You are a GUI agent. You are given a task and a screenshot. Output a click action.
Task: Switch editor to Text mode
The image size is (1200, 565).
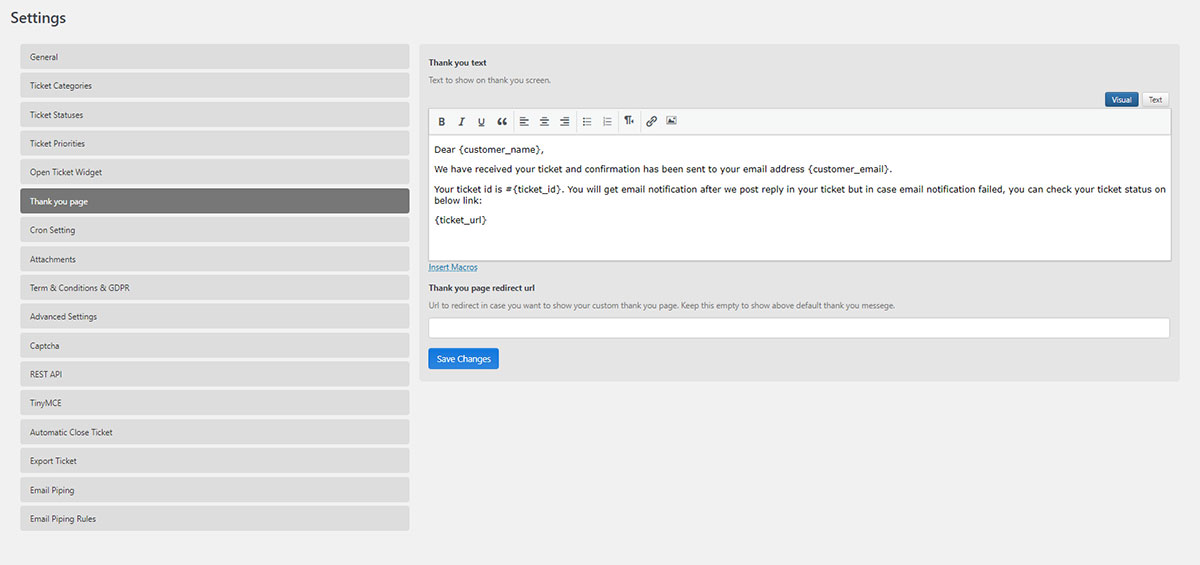click(1155, 100)
